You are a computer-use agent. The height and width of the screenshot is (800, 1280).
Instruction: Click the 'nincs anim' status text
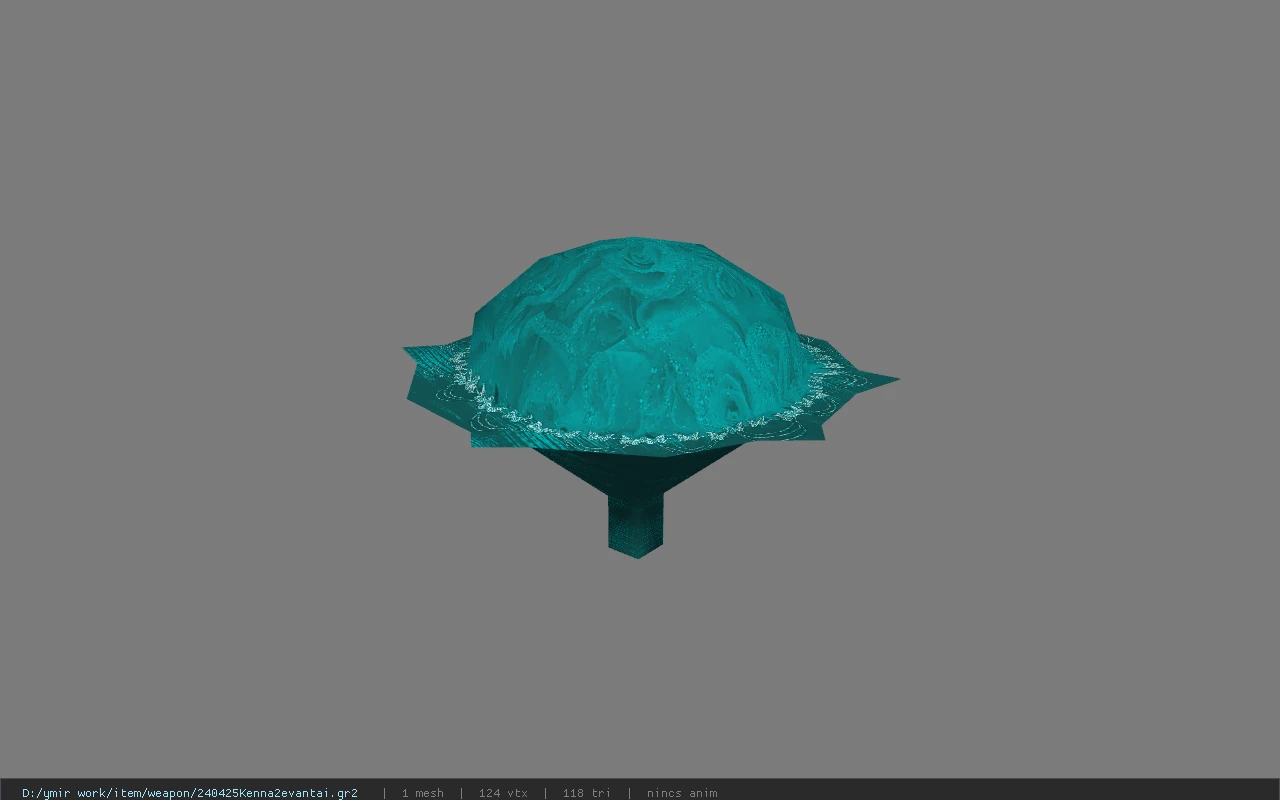(x=682, y=793)
